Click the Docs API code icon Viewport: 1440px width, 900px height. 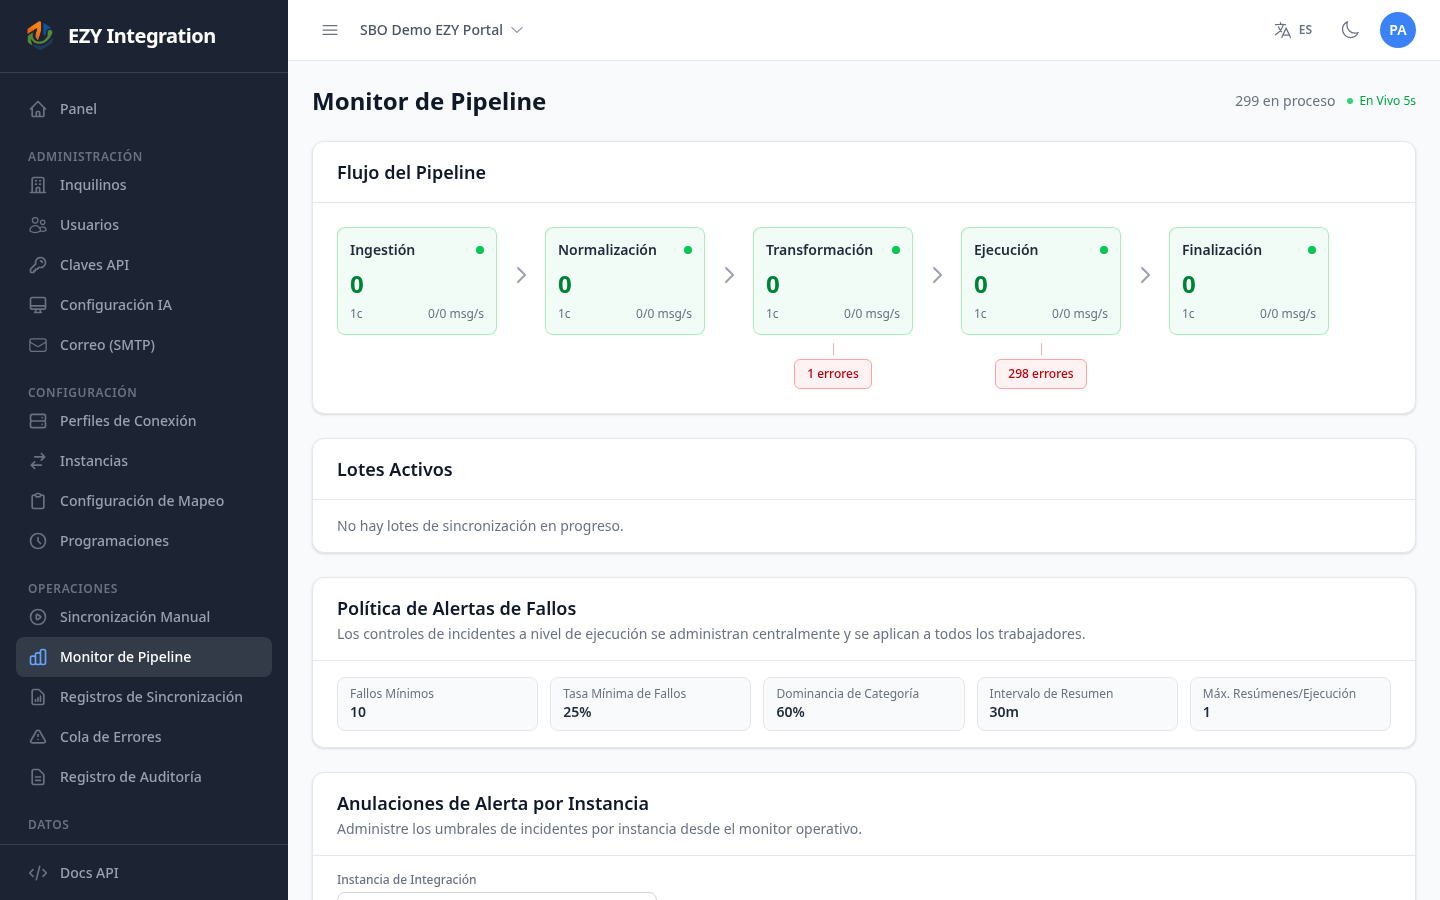[x=38, y=873]
